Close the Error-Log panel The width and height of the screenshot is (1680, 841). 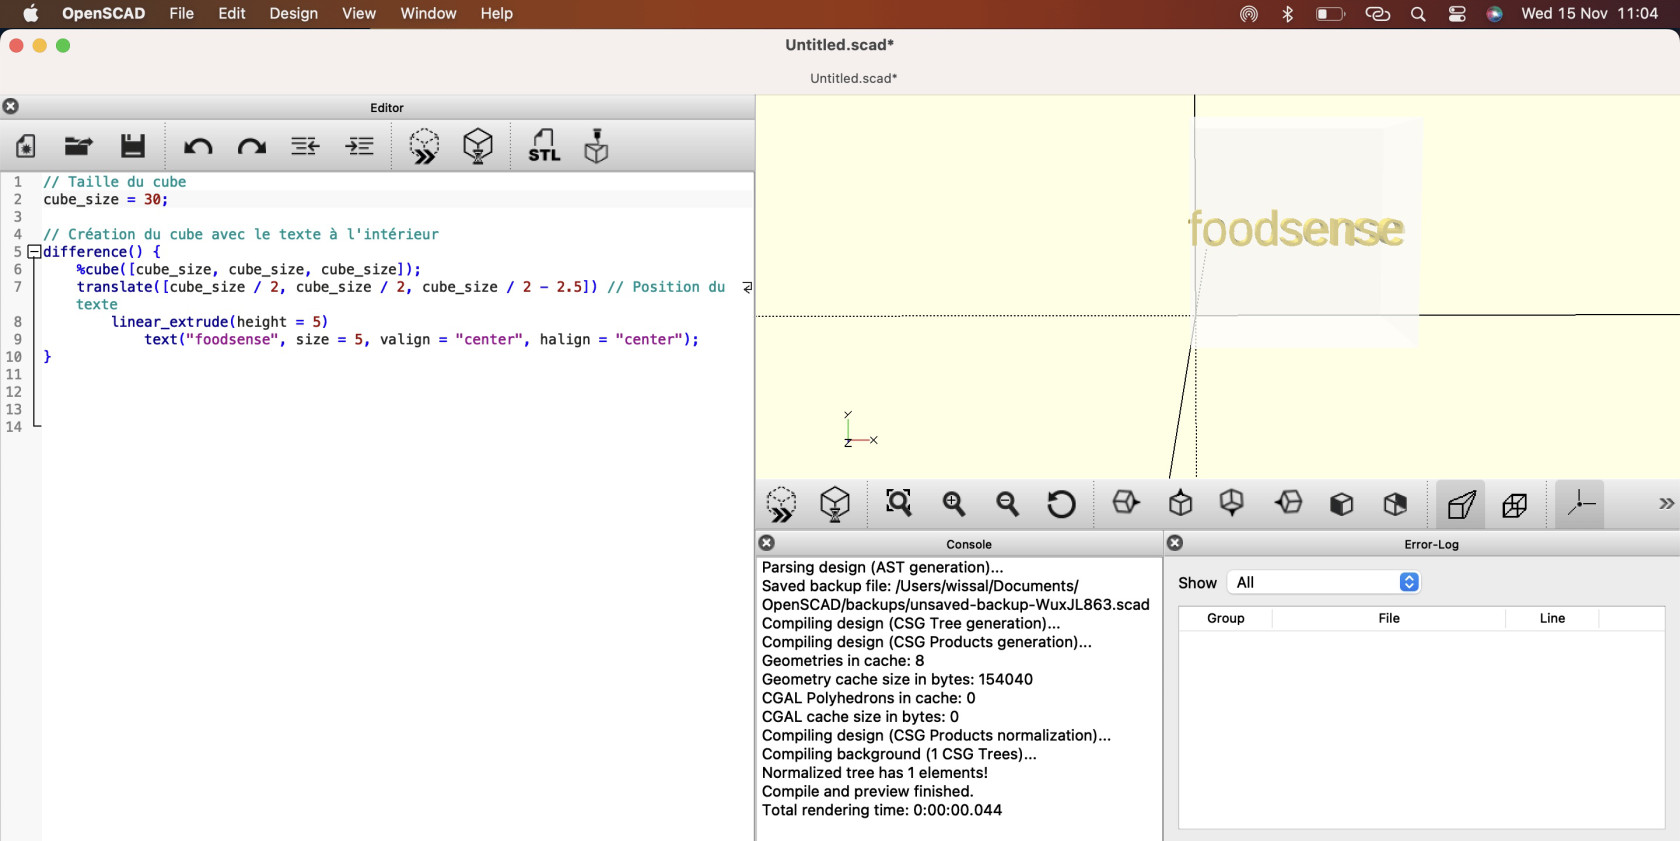[1175, 543]
